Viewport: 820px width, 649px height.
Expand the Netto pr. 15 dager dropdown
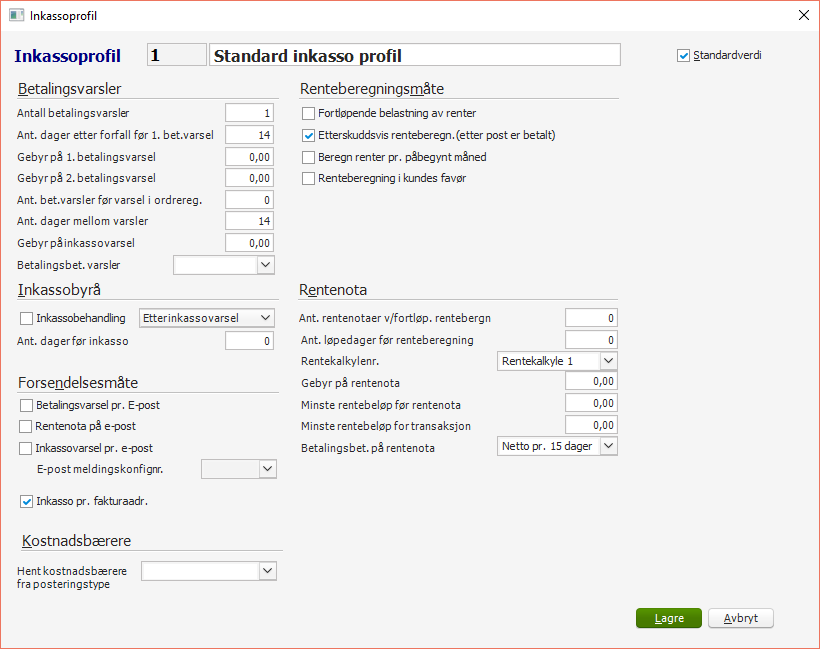(x=608, y=447)
